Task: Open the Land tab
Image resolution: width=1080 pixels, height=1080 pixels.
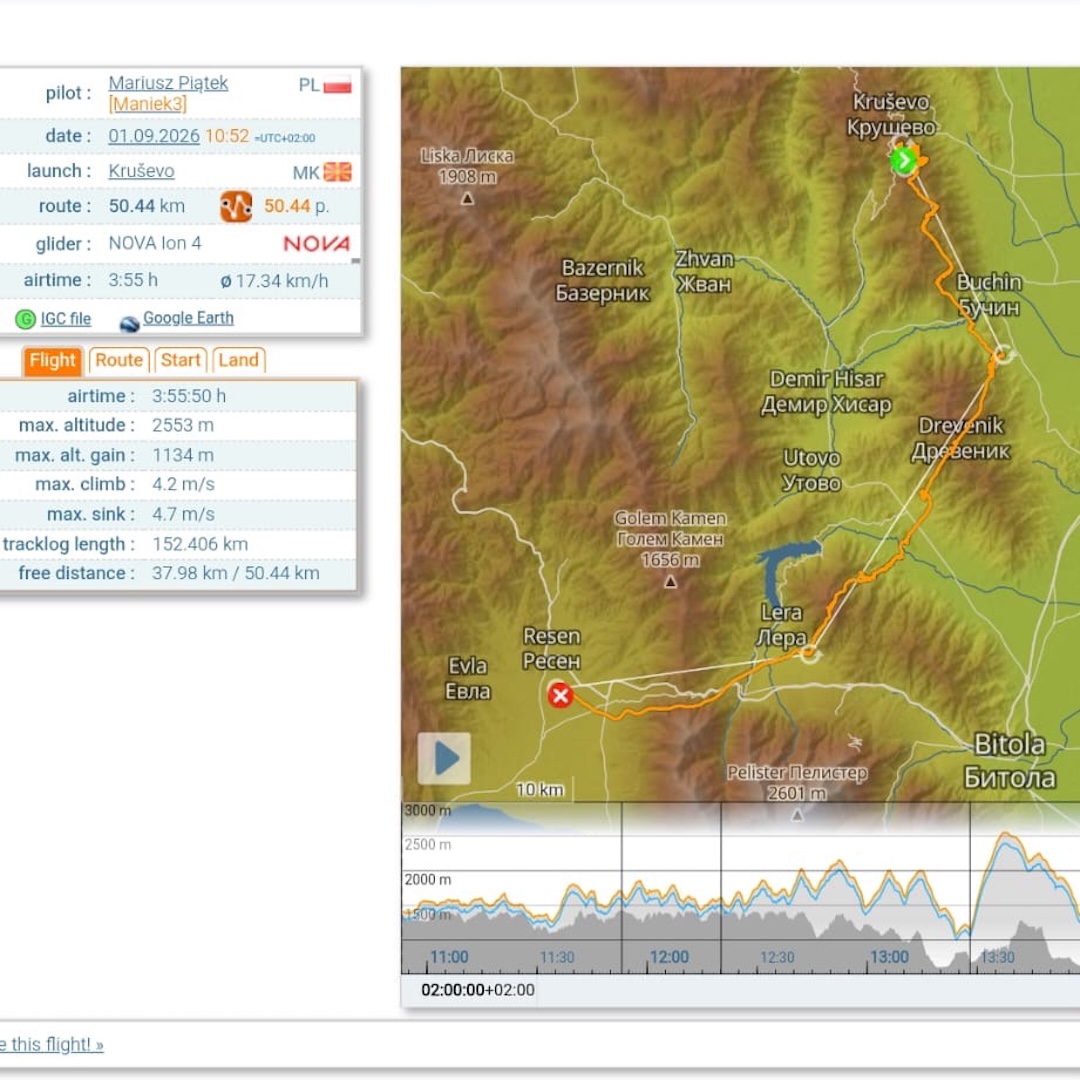Action: (238, 360)
